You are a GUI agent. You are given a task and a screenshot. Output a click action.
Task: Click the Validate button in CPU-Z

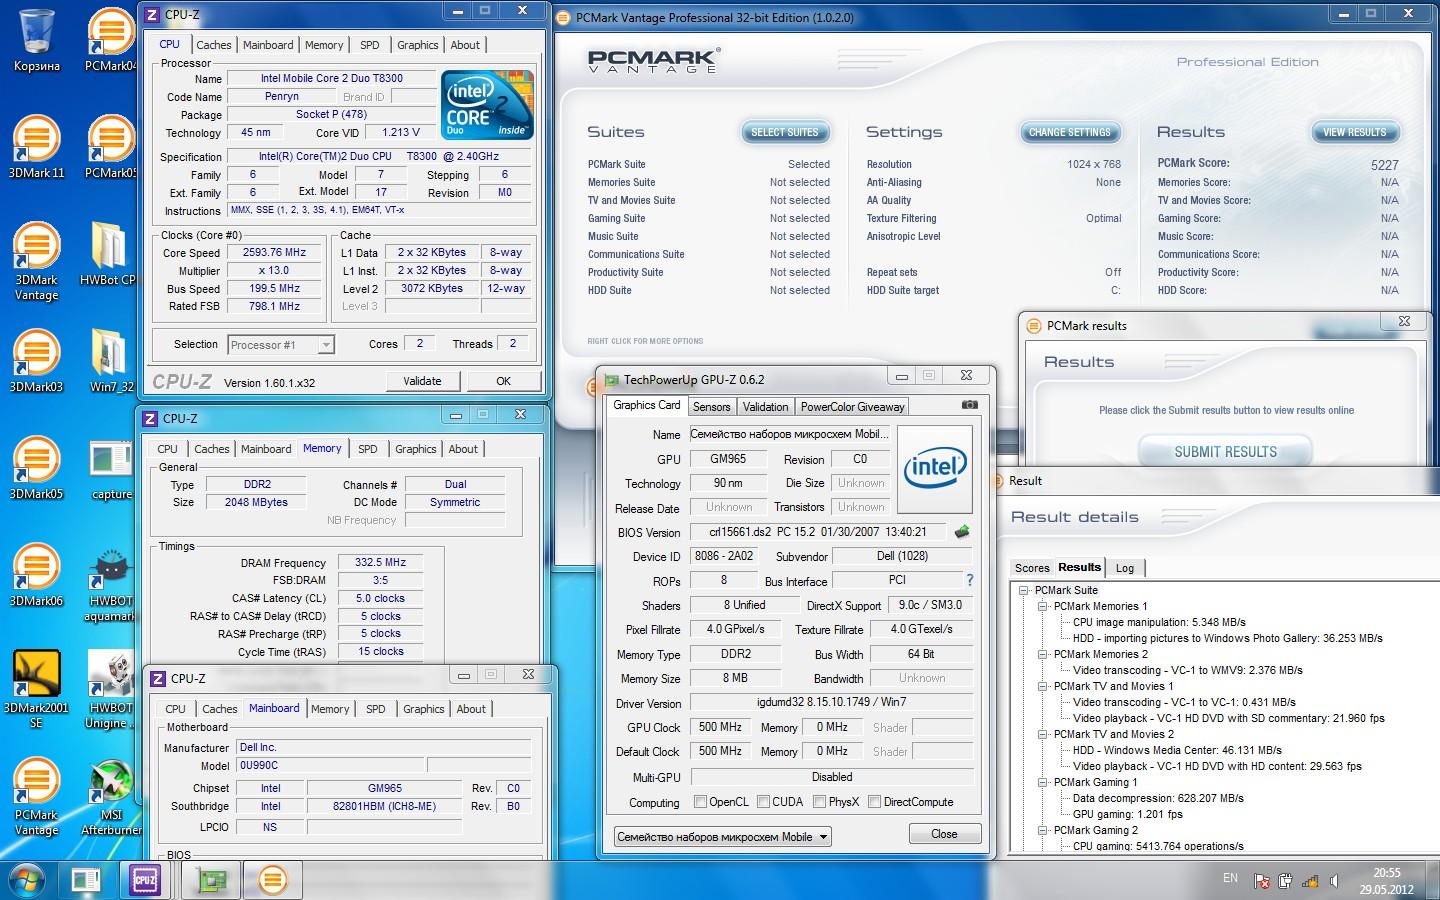pyautogui.click(x=422, y=381)
